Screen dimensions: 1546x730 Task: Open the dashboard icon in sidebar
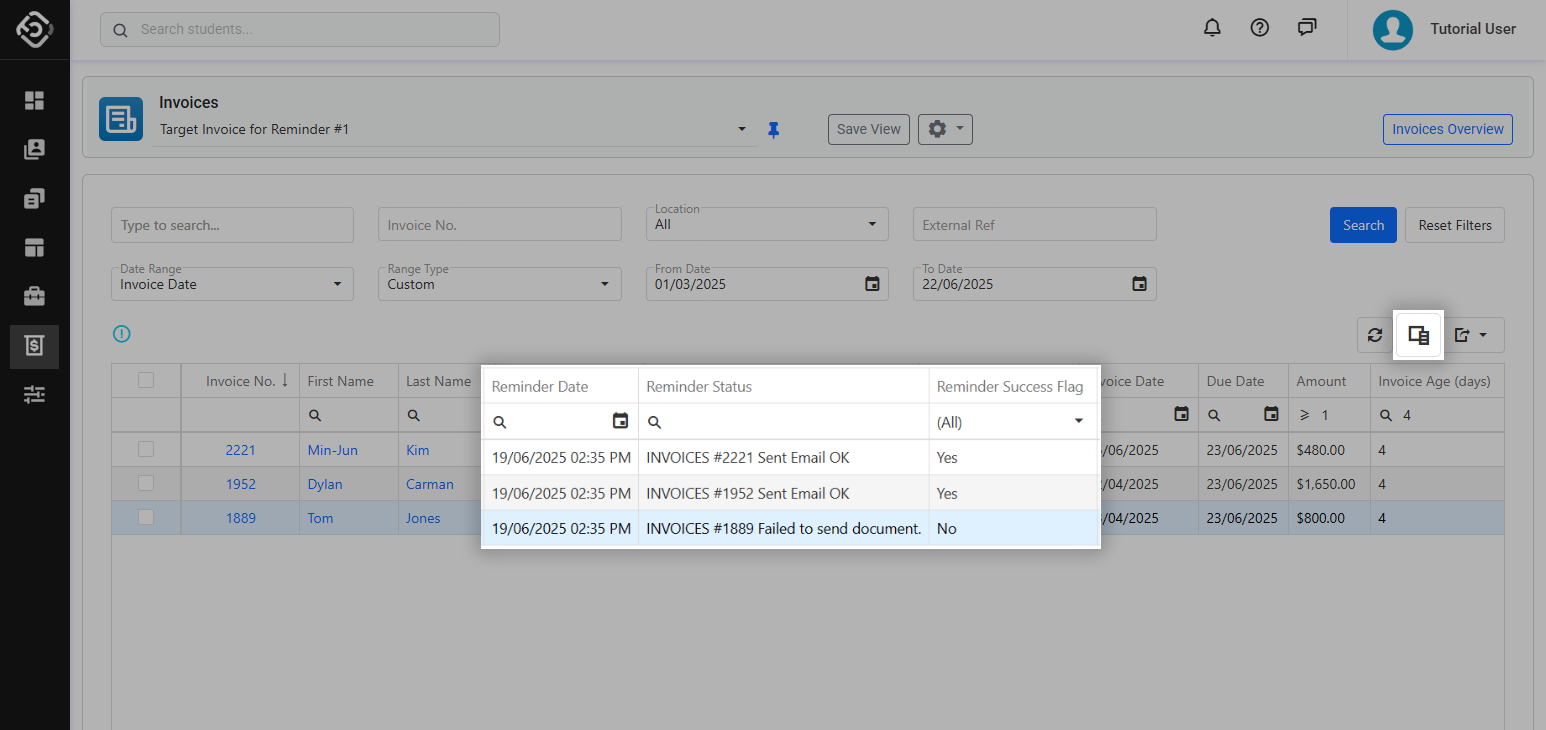pos(35,100)
